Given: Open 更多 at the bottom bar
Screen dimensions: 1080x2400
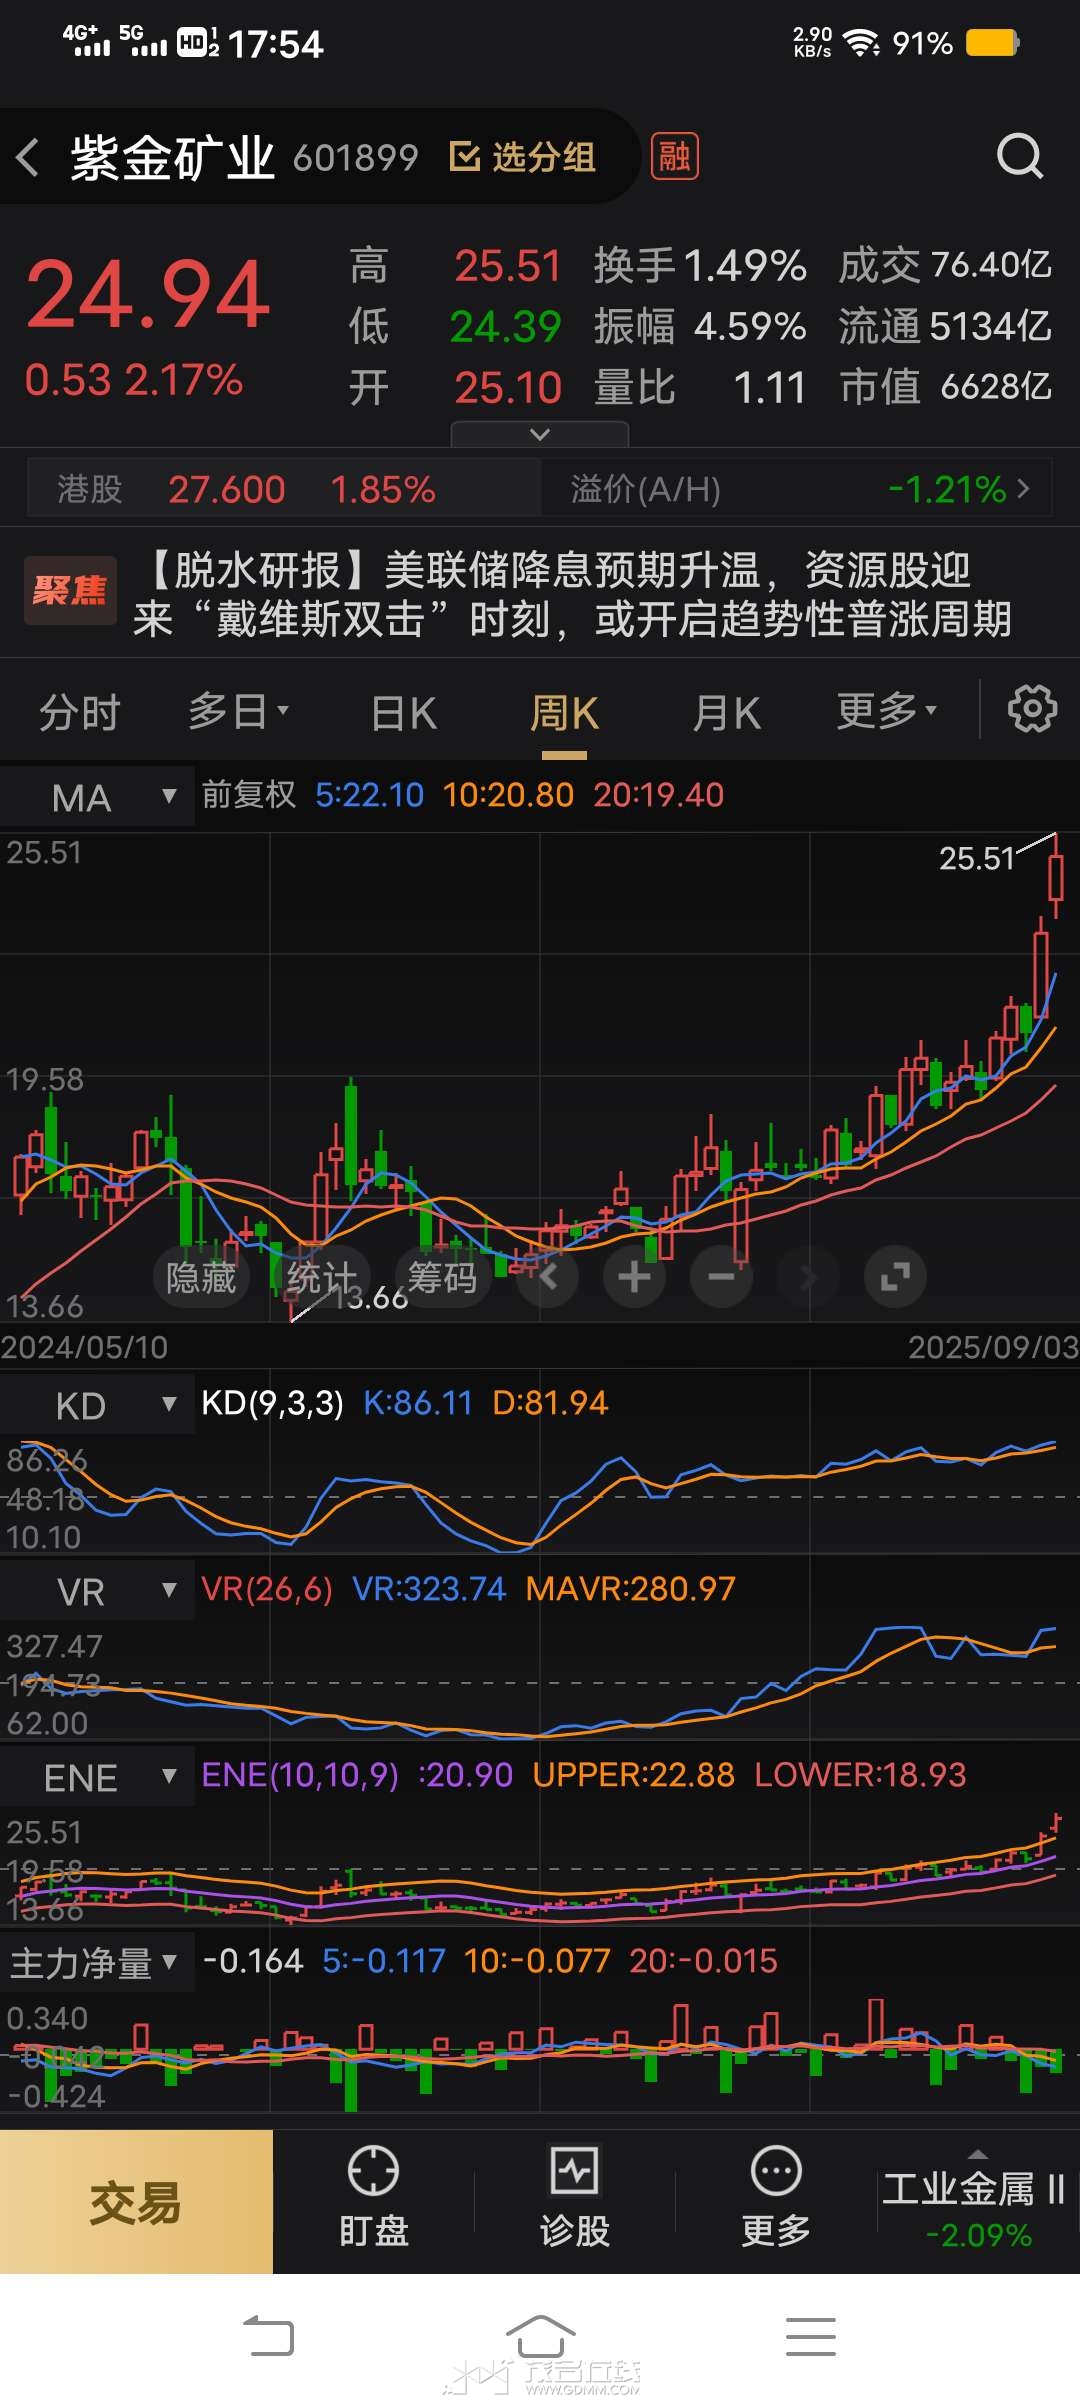Looking at the screenshot, I should point(776,2200).
